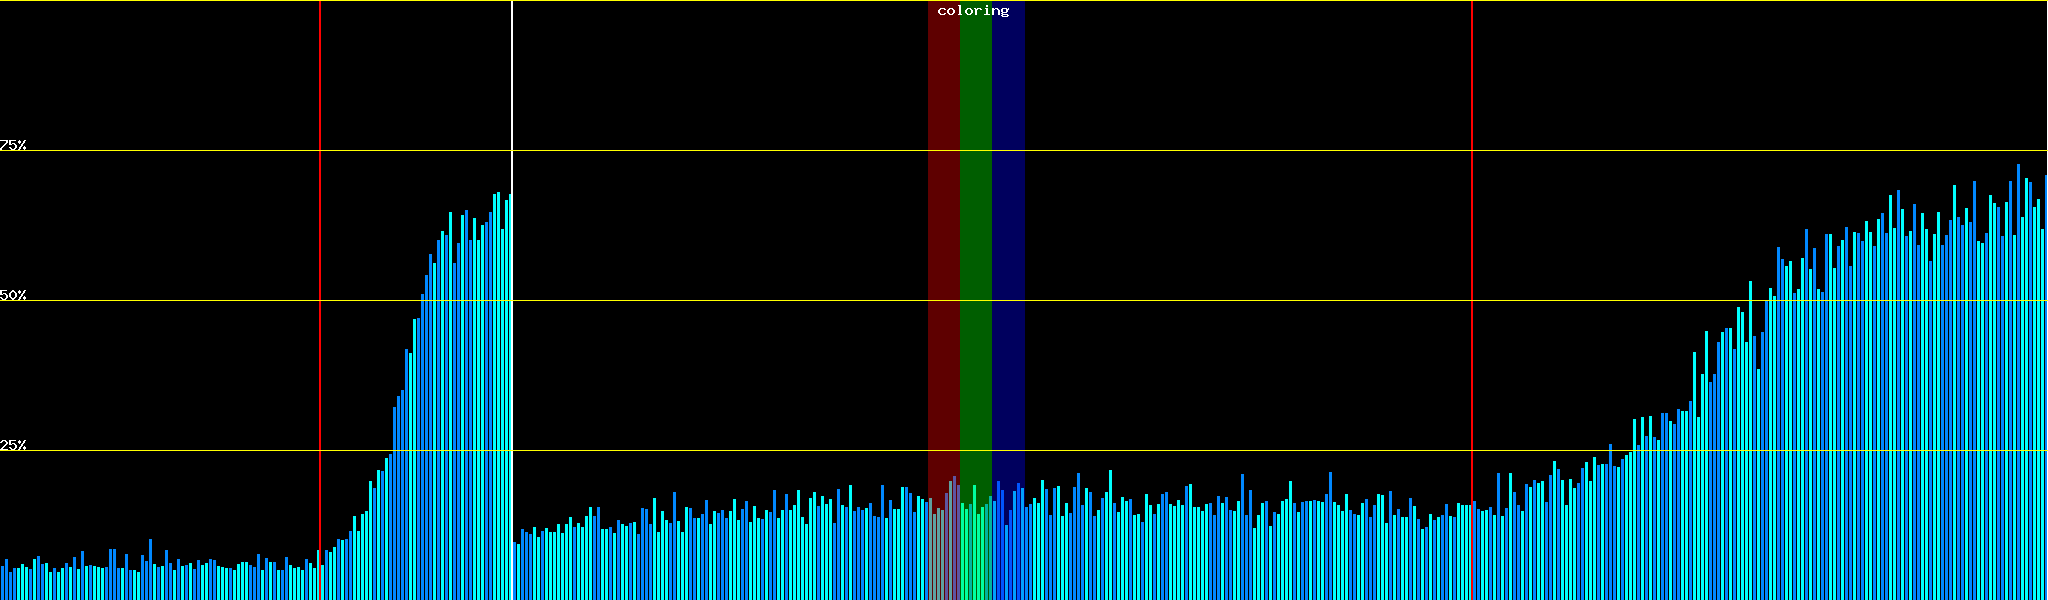Select the dark green coloring band
Viewport: 2048px width, 600px height.
pyautogui.click(x=975, y=250)
